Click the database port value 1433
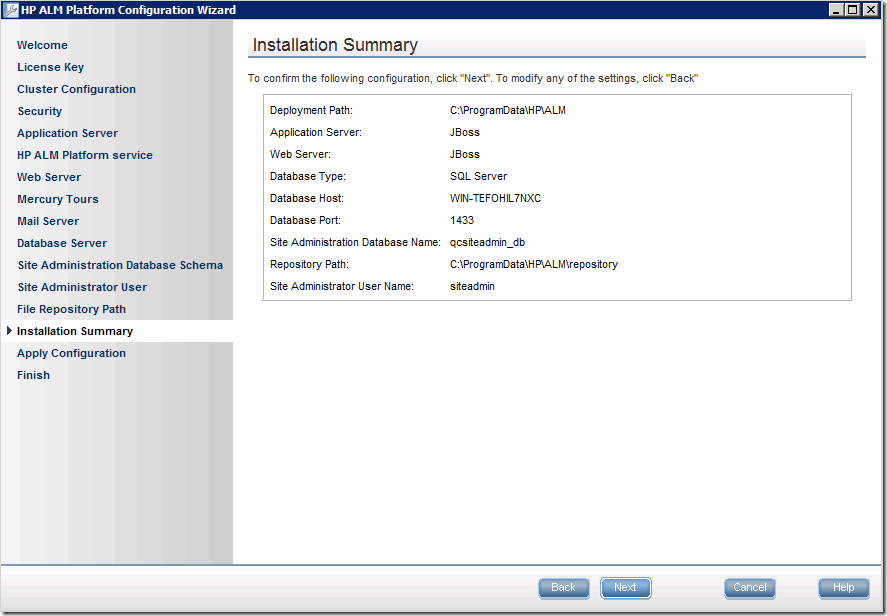887x616 pixels. [462, 221]
